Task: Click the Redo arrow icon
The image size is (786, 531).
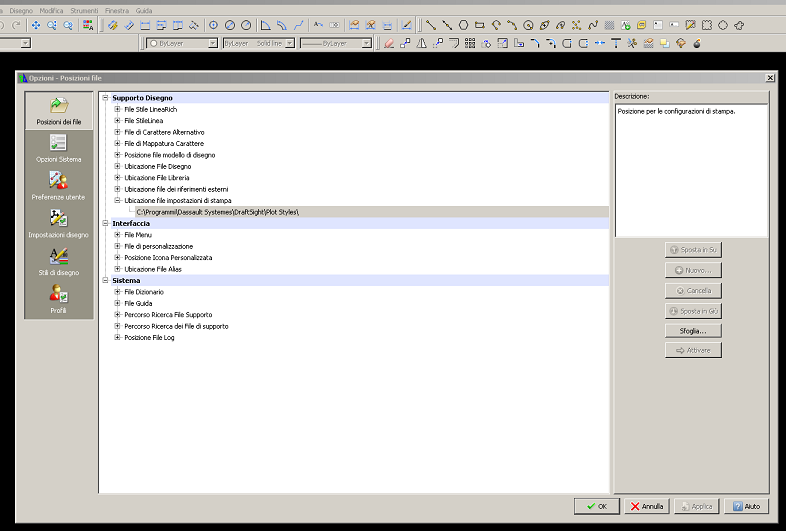Action: click(x=16, y=25)
